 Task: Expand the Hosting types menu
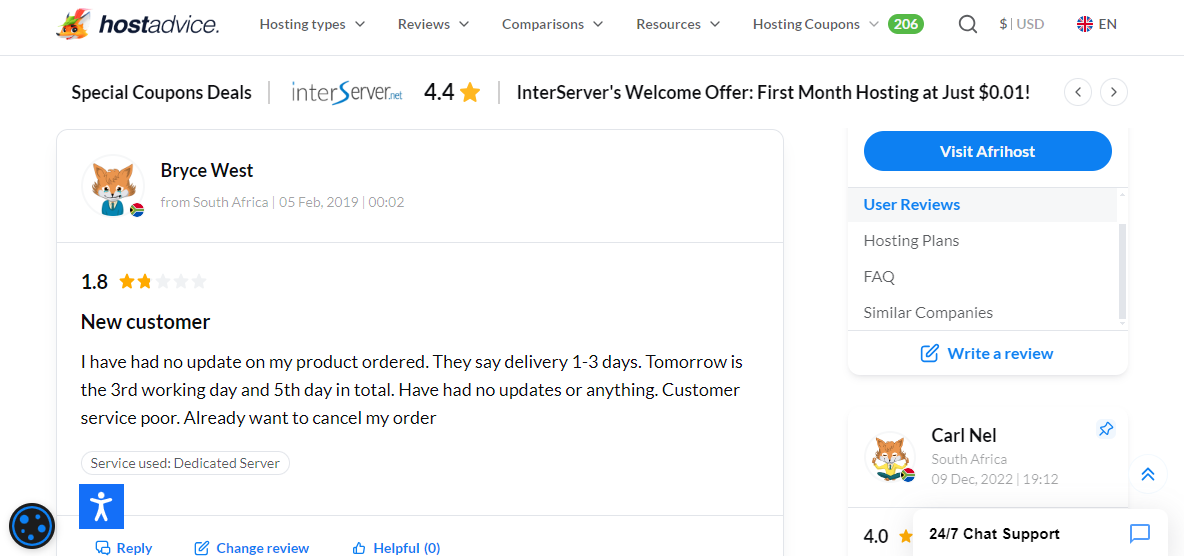click(312, 24)
